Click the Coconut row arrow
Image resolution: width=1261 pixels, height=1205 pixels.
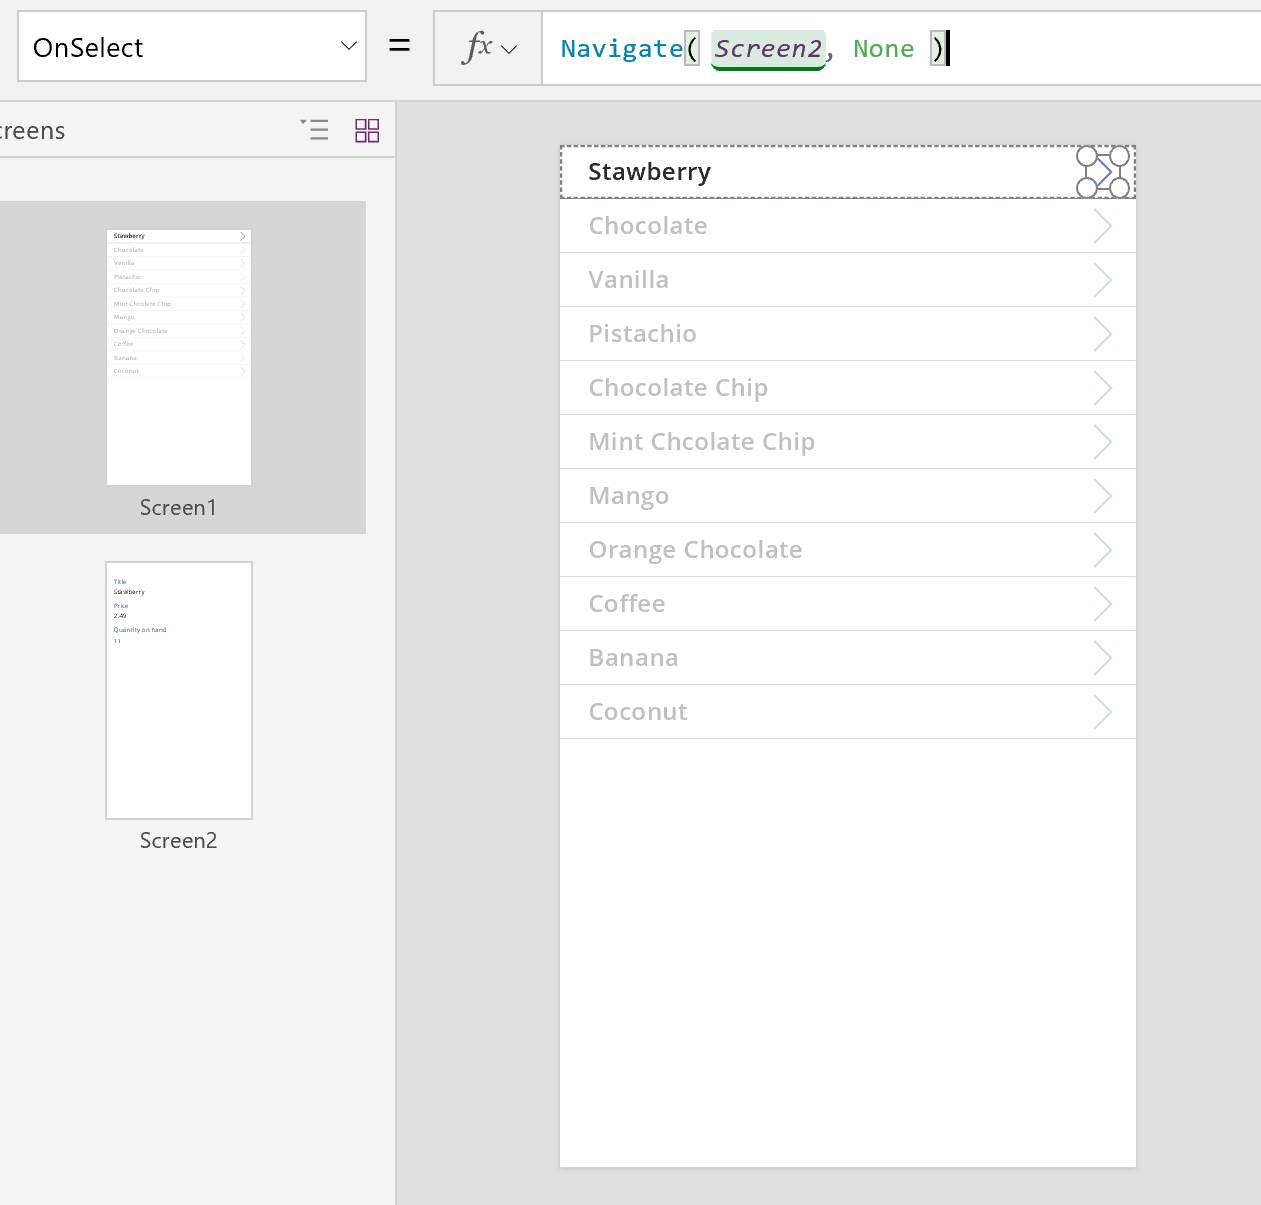pos(1103,712)
